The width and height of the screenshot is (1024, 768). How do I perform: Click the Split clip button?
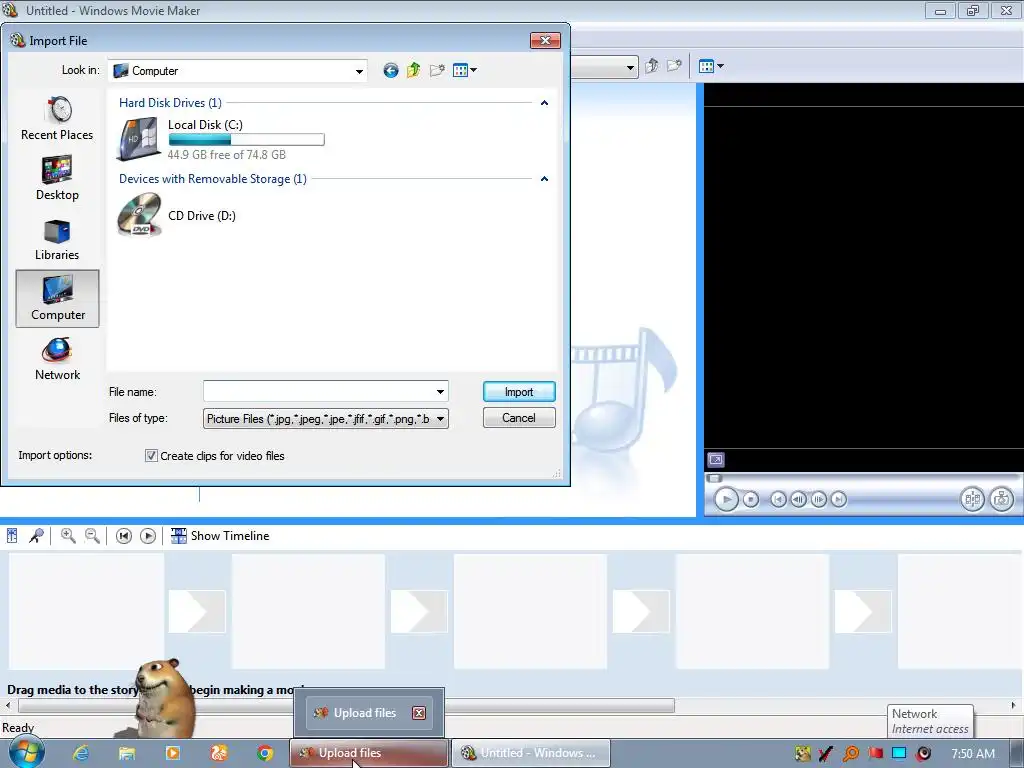tap(972, 500)
